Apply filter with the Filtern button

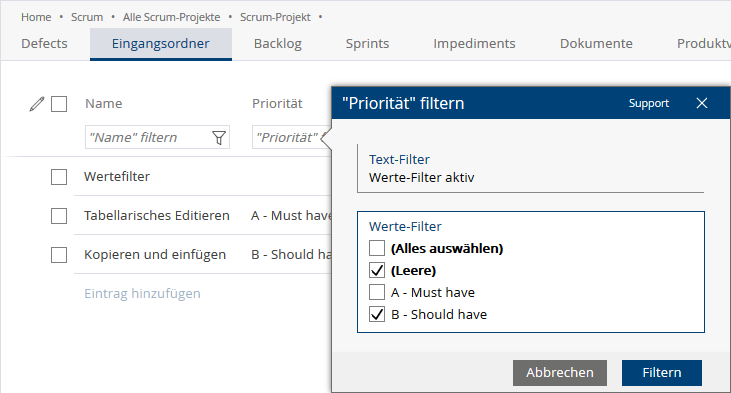[662, 372]
